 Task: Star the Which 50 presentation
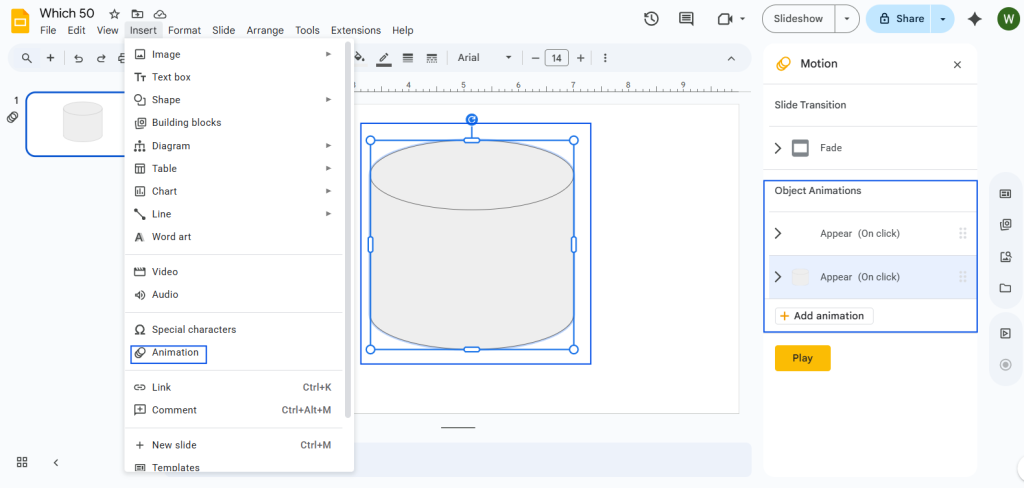tap(114, 14)
